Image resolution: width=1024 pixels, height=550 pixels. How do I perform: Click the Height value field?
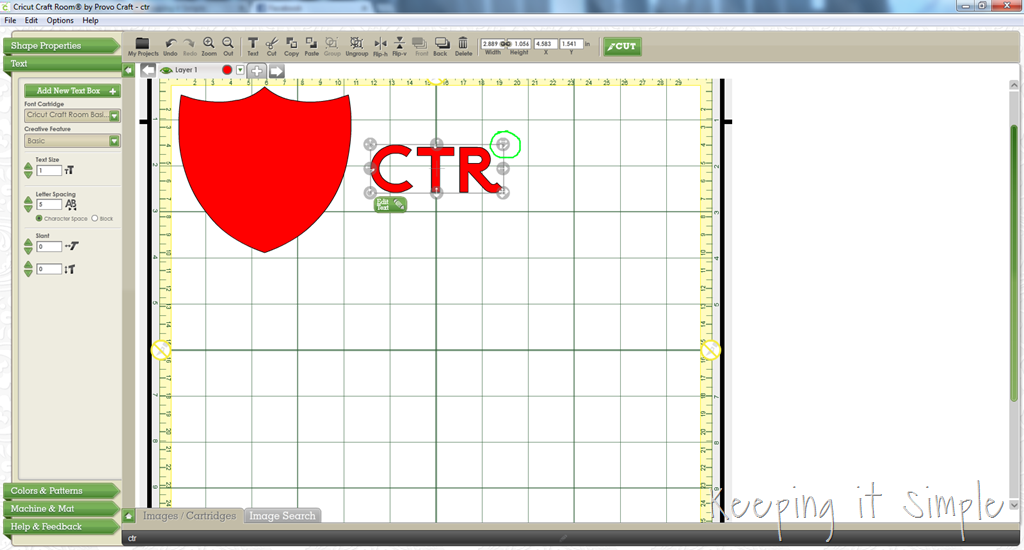point(521,44)
